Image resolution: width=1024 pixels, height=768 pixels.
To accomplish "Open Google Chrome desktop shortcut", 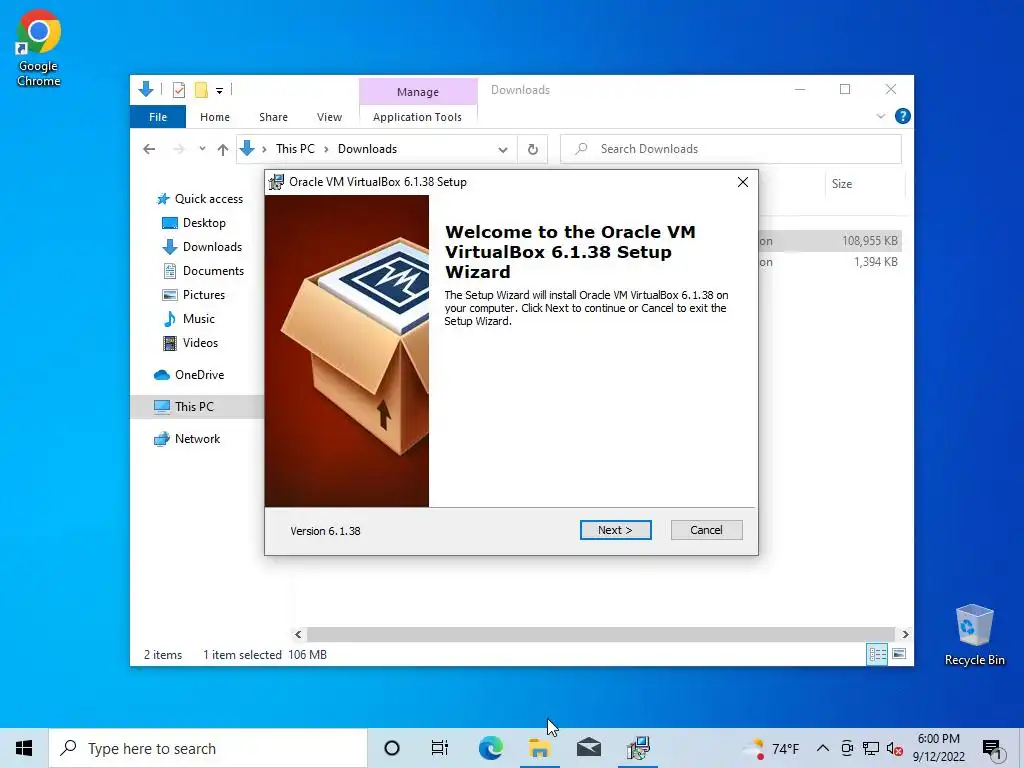I will (39, 49).
